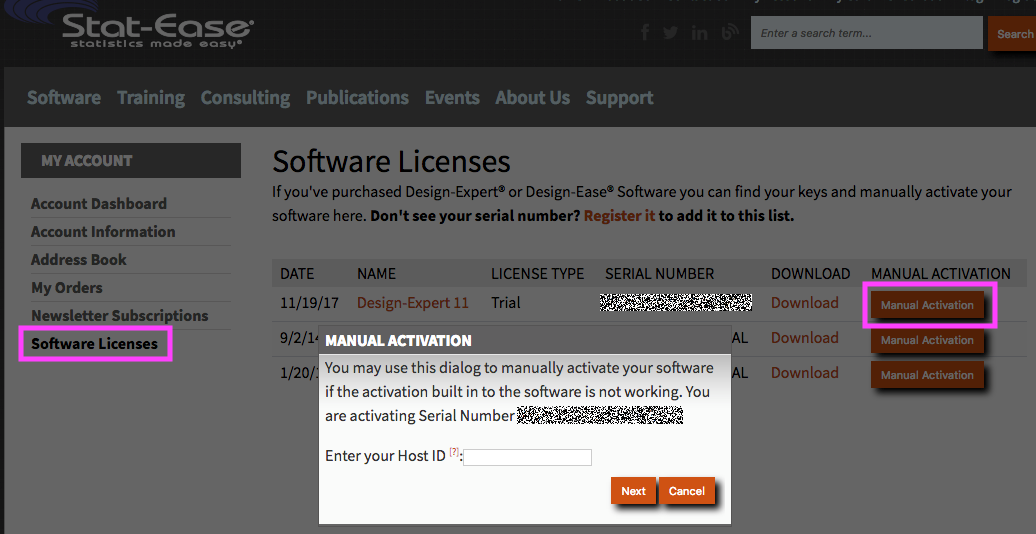Screen dimensions: 1036x534
Task: Download the 11/19/17 trial license
Action: click(x=805, y=303)
